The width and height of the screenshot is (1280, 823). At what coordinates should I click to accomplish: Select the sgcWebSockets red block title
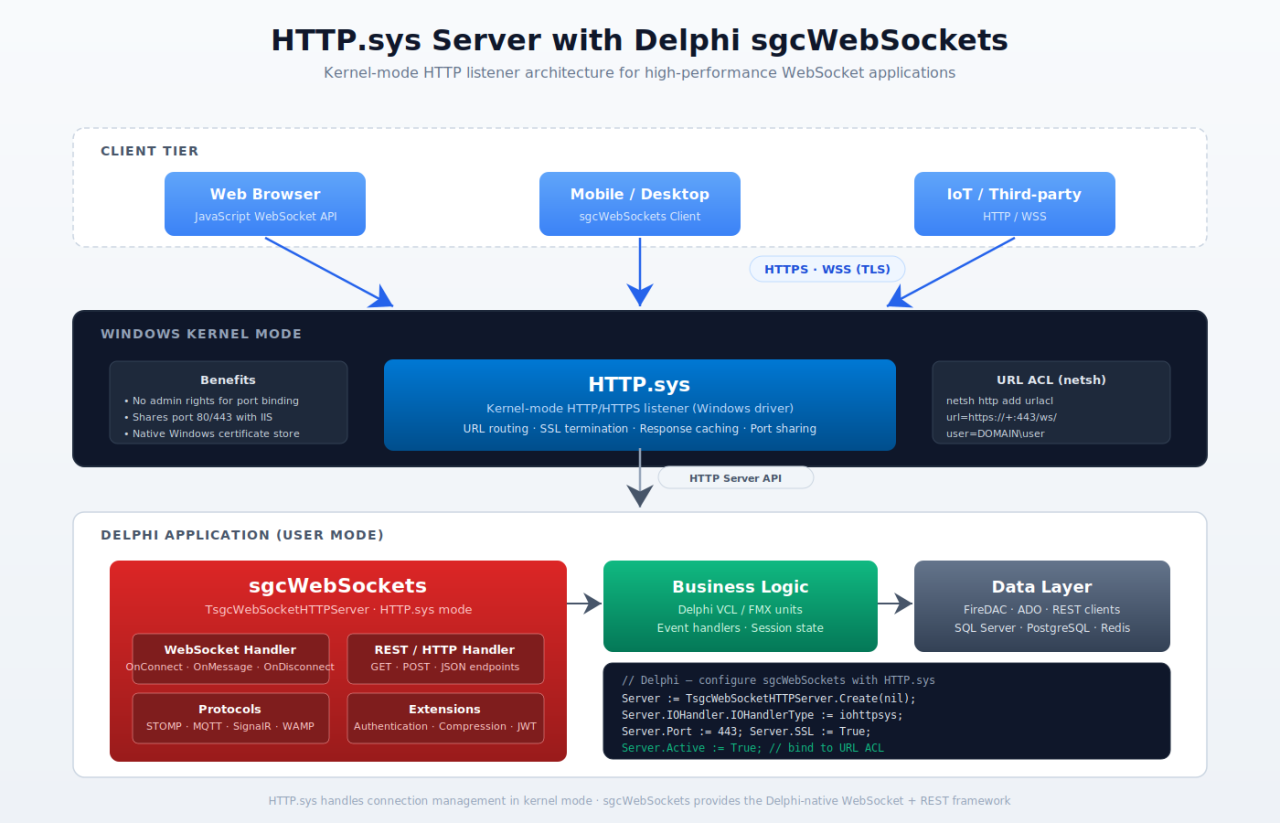tap(338, 586)
